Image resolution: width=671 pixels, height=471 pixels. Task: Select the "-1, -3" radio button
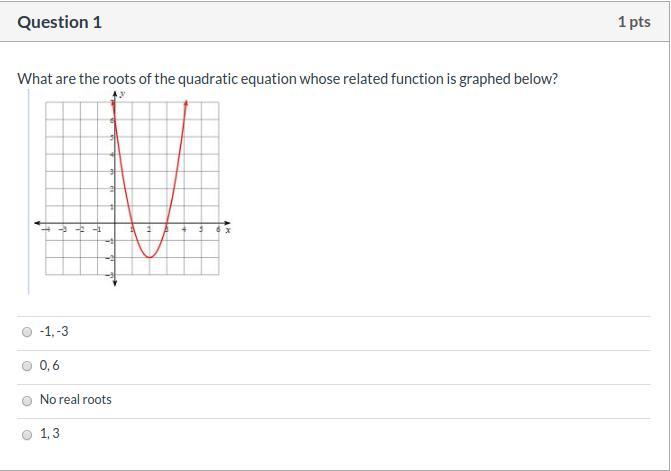[x=27, y=332]
